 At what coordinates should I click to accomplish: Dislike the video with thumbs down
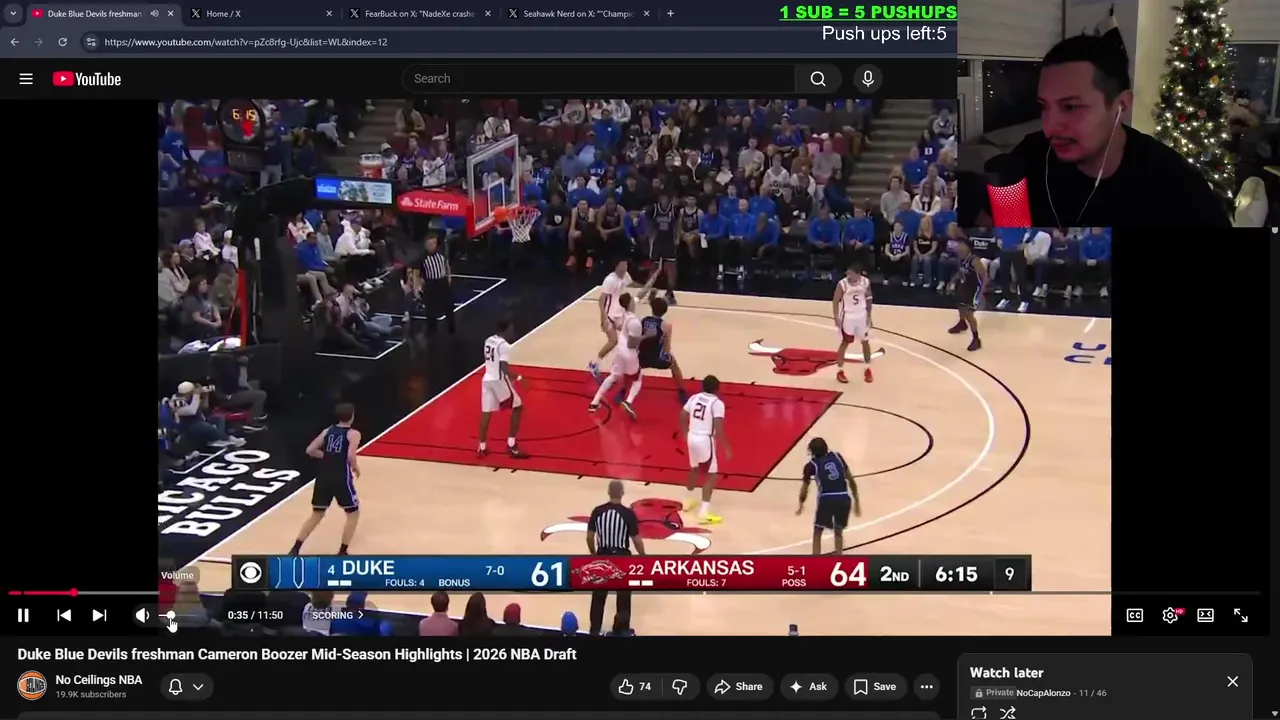(x=680, y=686)
